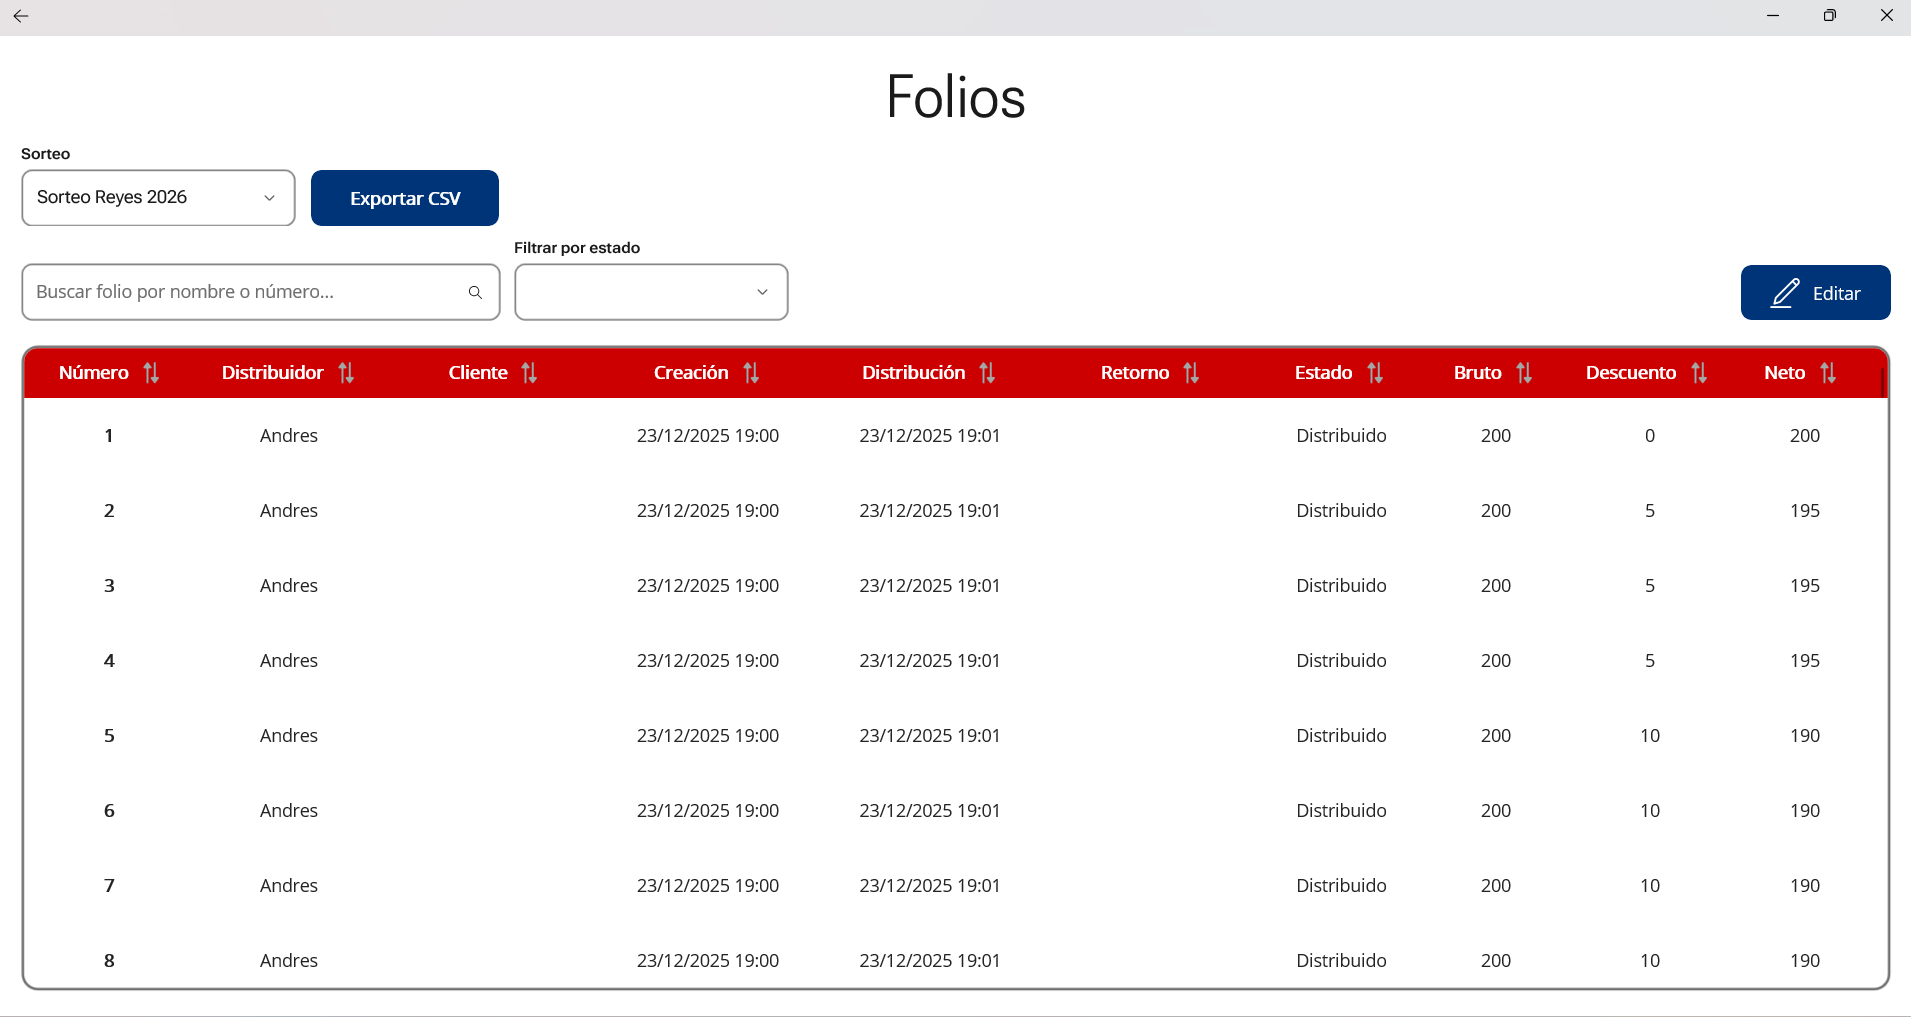Image resolution: width=1911 pixels, height=1017 pixels.
Task: Click the Distribución column header label
Action: pos(914,373)
